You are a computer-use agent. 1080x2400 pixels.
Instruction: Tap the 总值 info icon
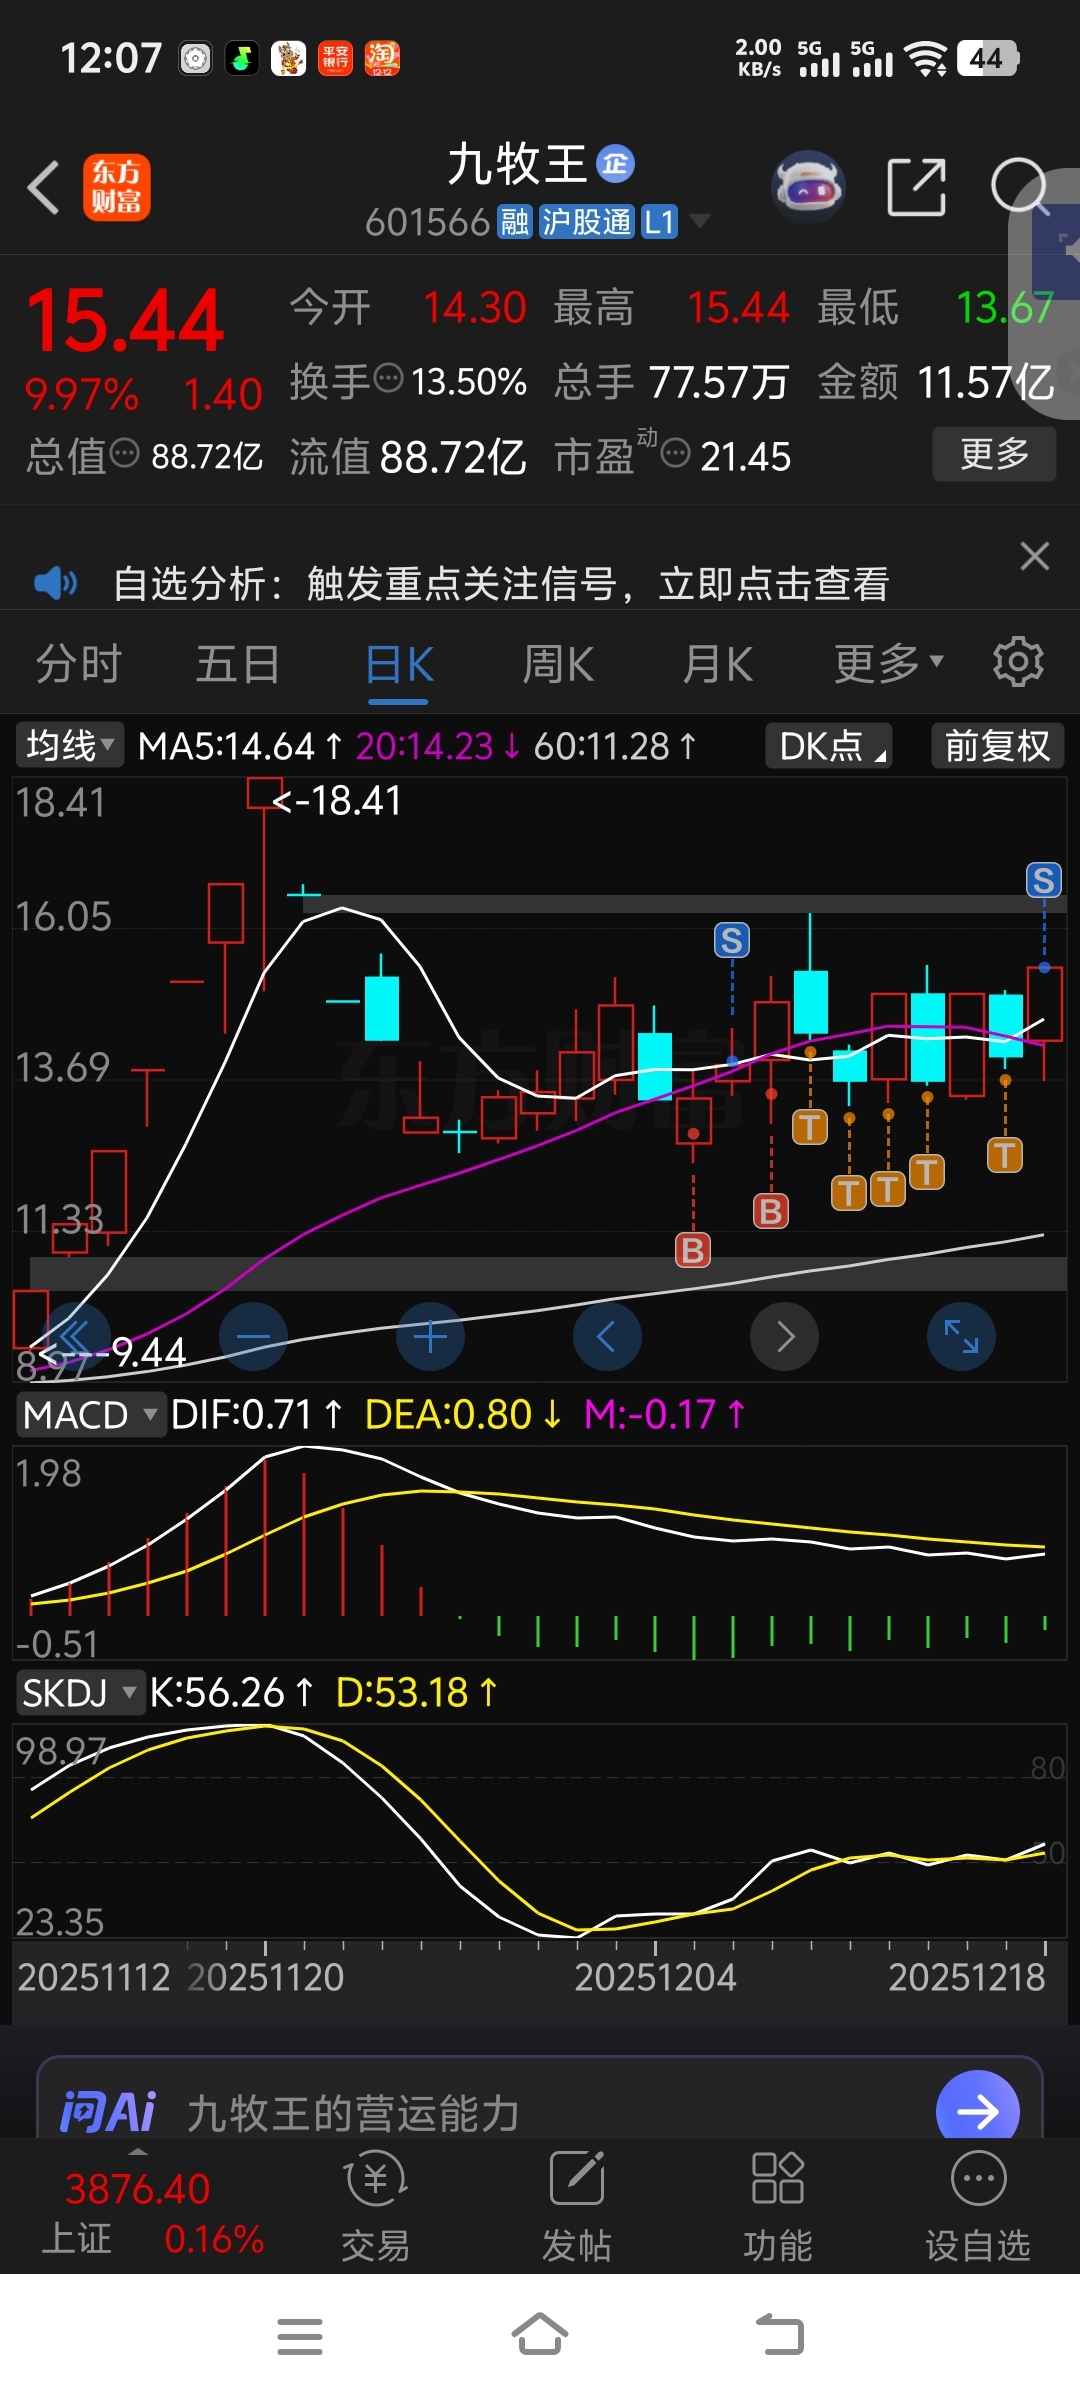124,454
